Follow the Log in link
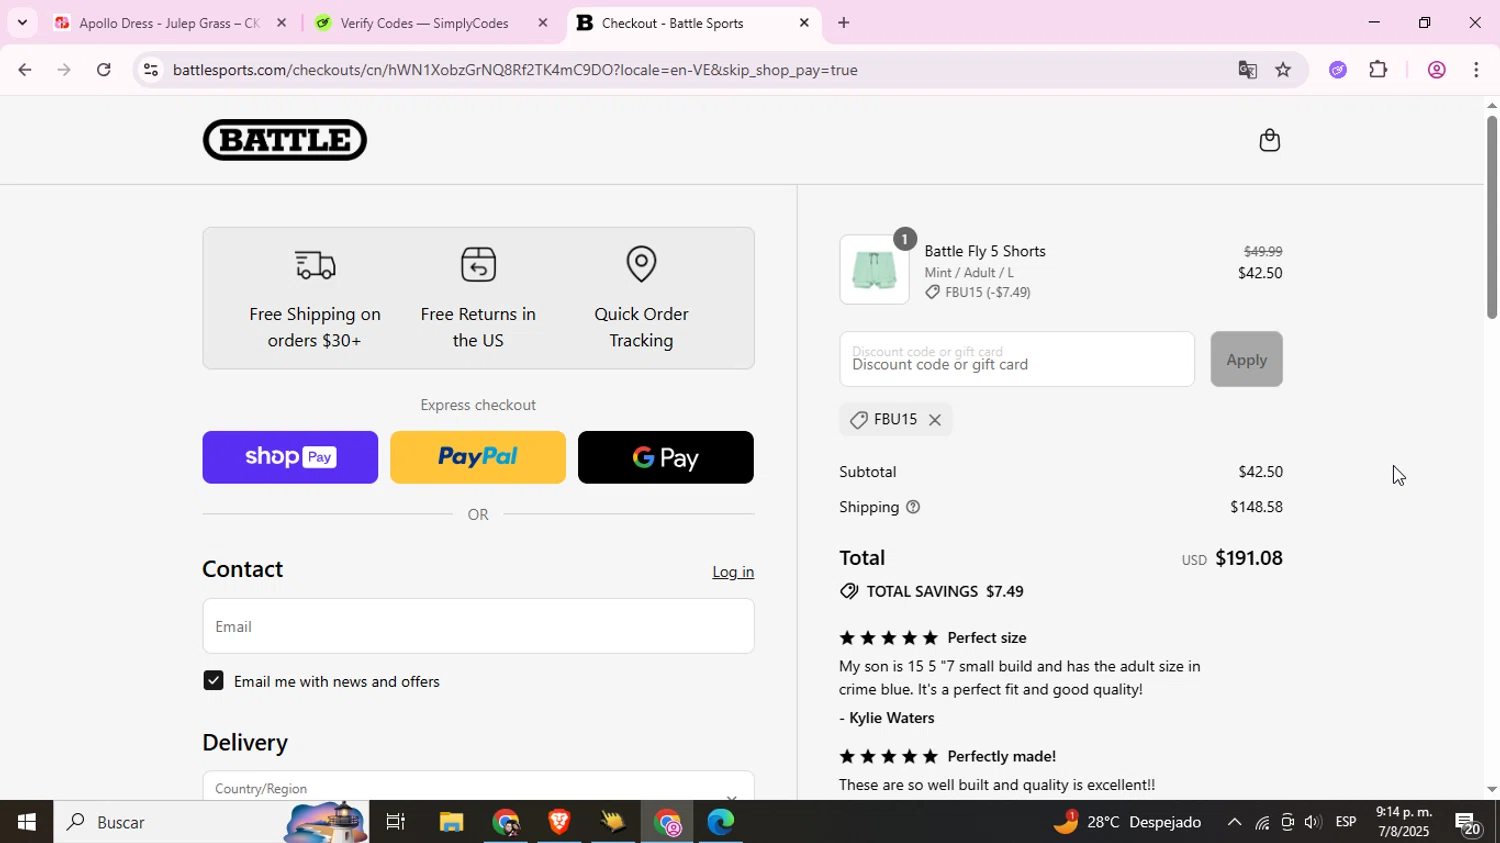 coord(733,572)
